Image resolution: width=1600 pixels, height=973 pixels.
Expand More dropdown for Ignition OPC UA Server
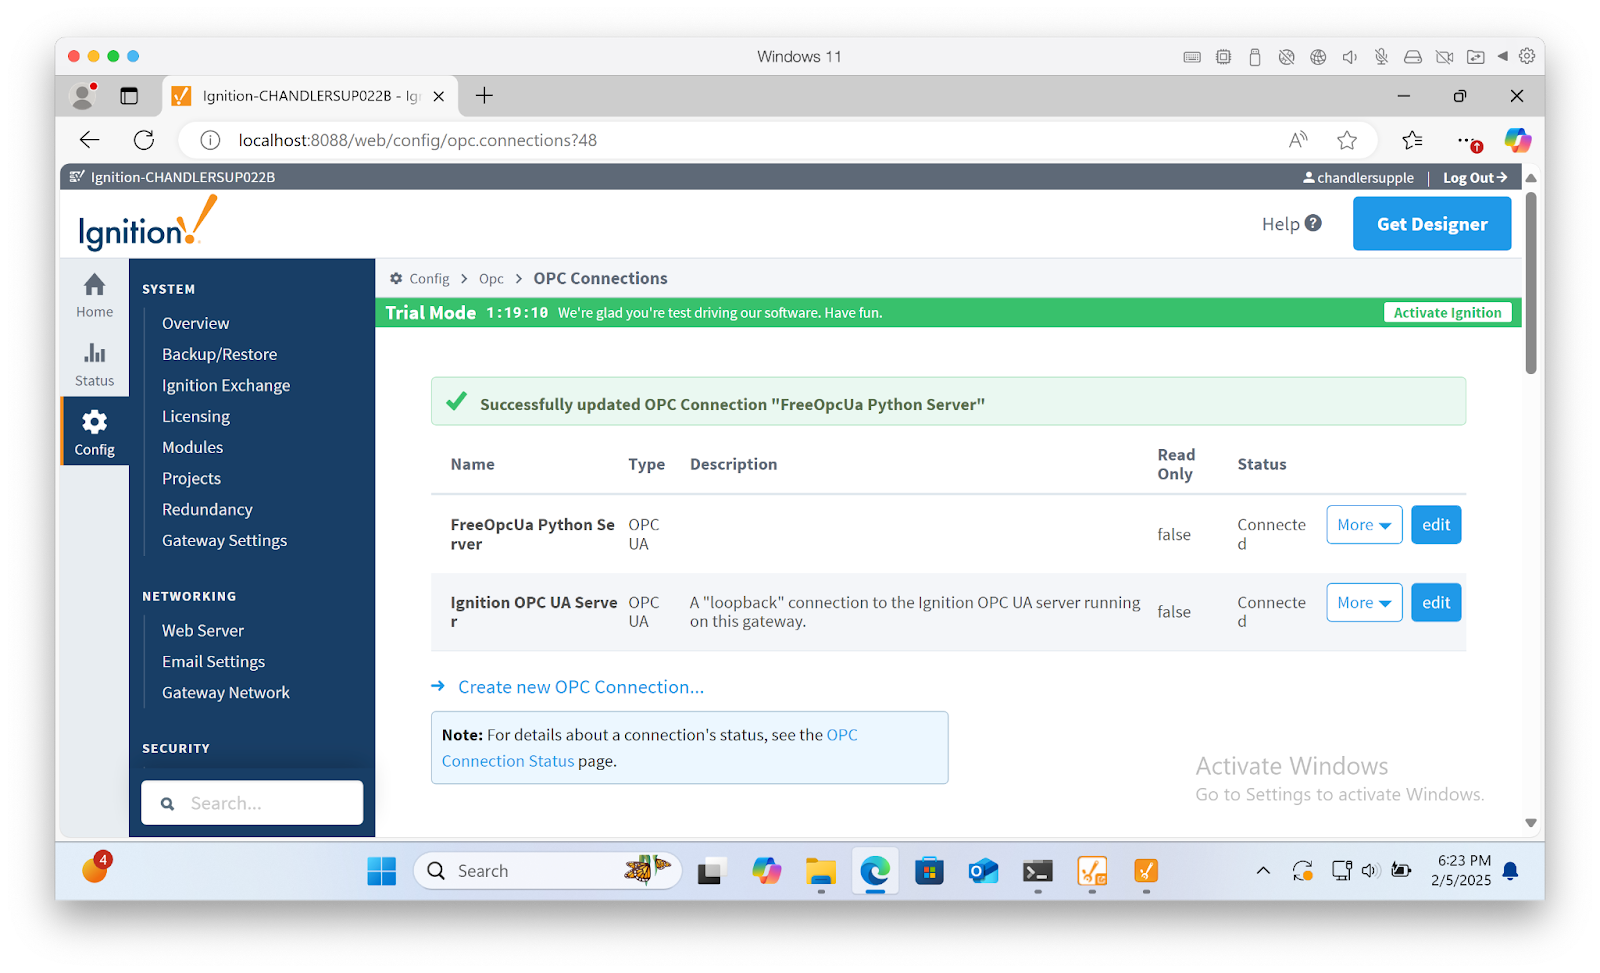(1364, 603)
